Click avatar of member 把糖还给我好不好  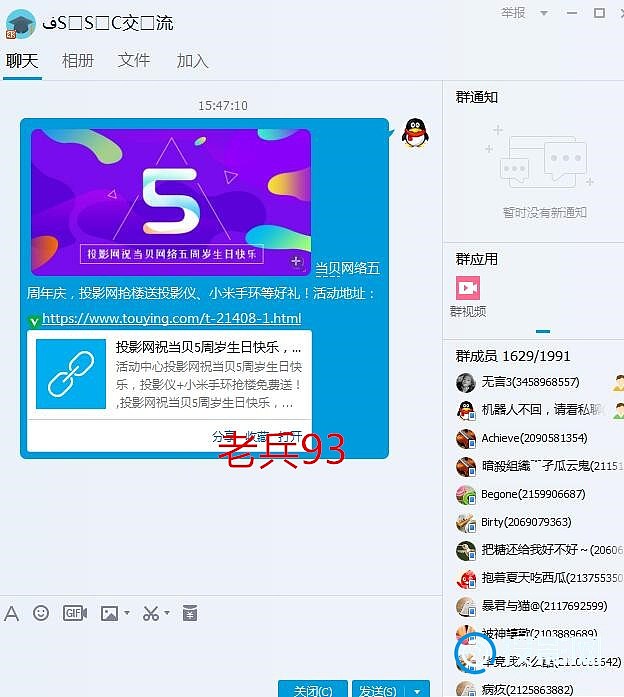pos(466,550)
